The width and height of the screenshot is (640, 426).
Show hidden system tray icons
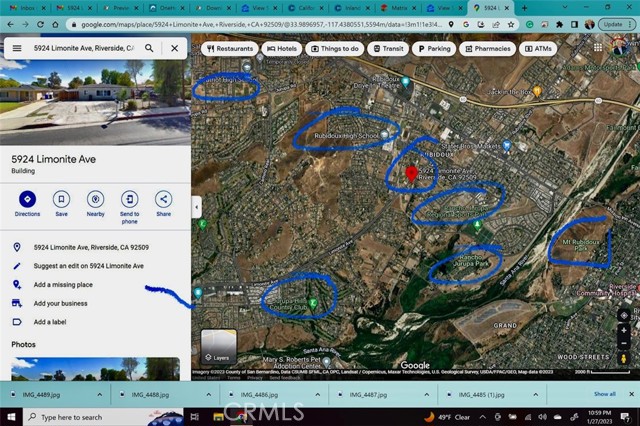[x=482, y=417]
